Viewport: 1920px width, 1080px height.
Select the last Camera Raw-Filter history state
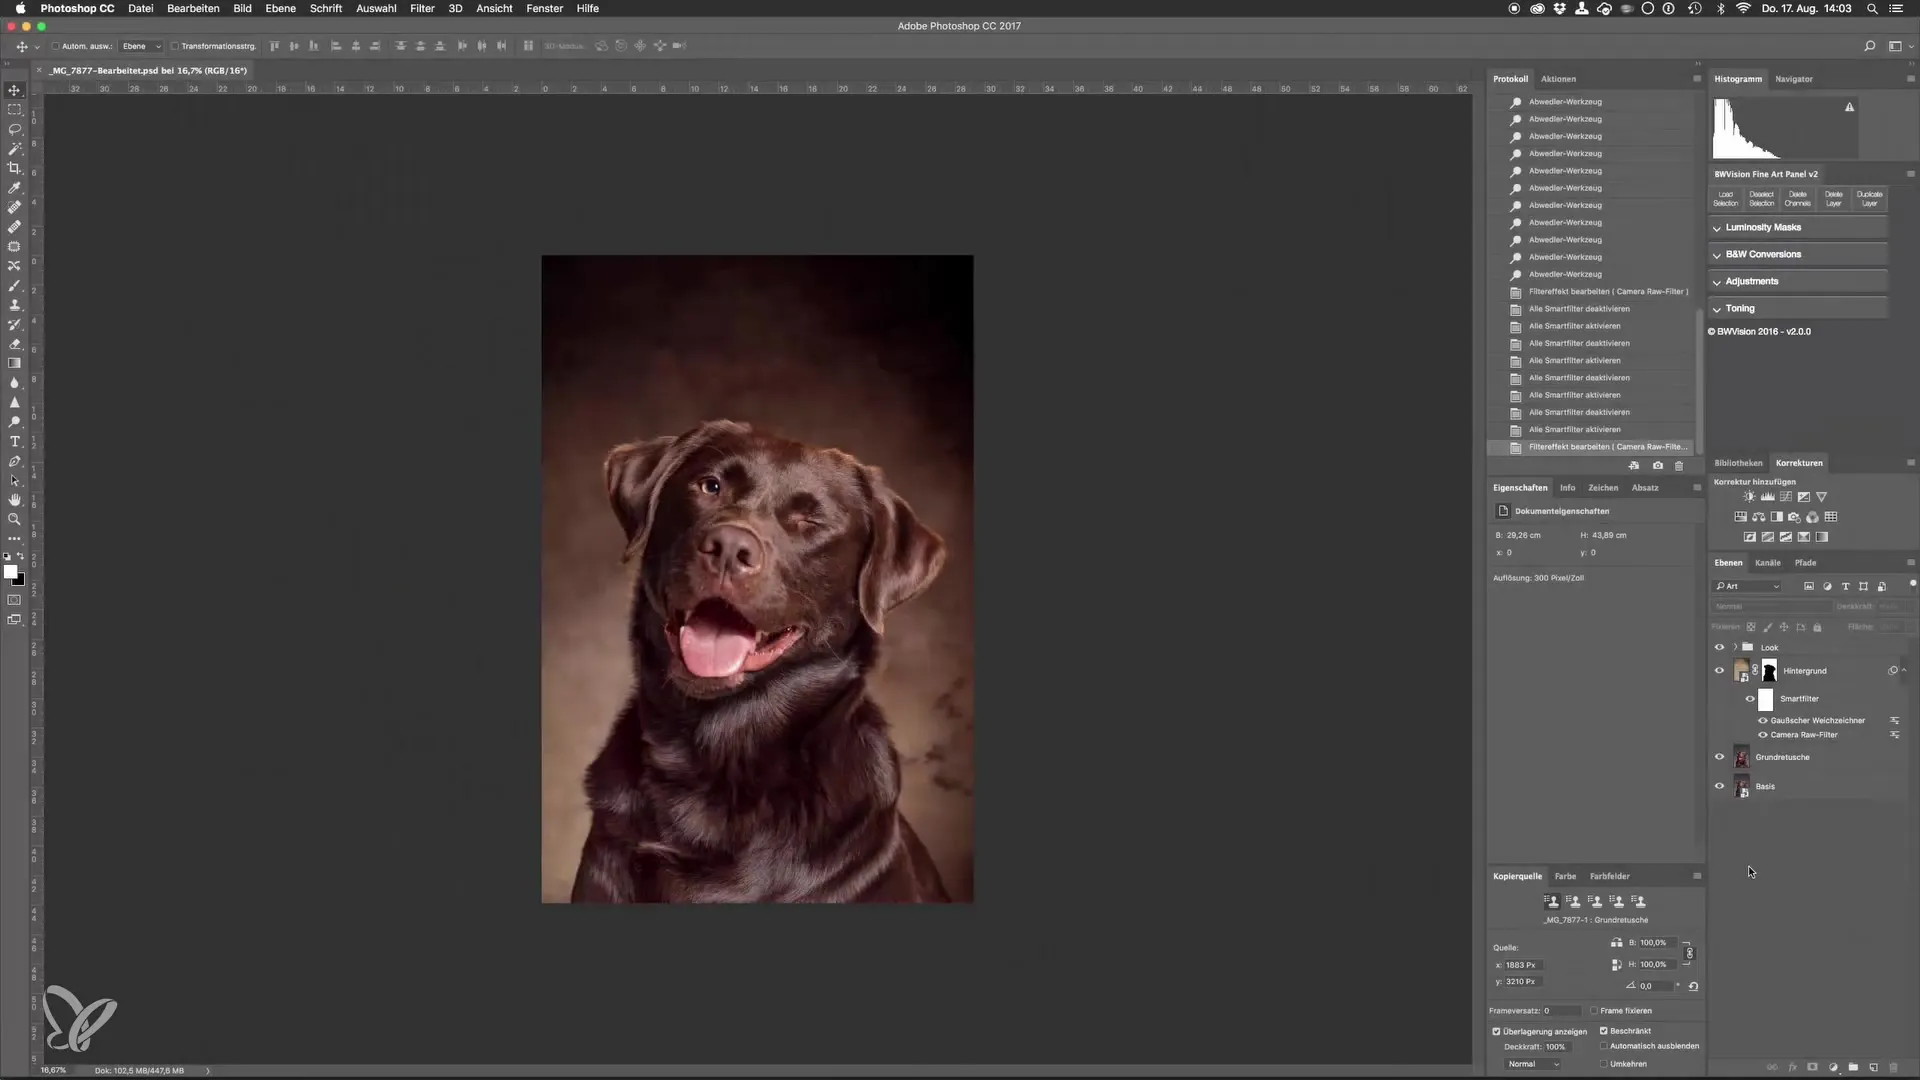pyautogui.click(x=1592, y=447)
